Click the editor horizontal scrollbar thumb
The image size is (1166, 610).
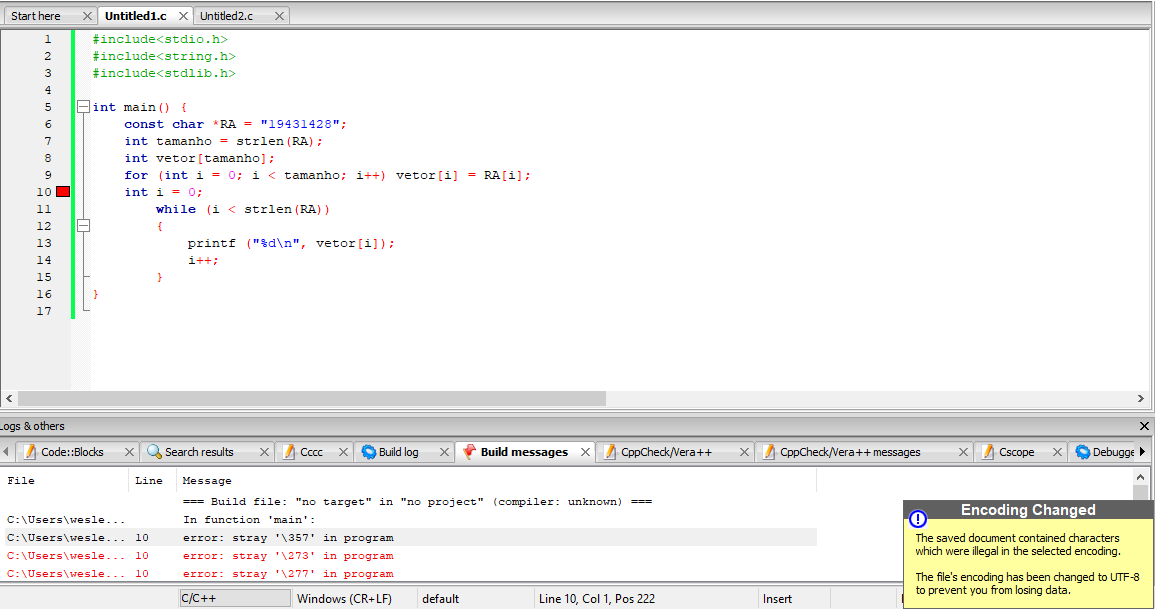[312, 399]
